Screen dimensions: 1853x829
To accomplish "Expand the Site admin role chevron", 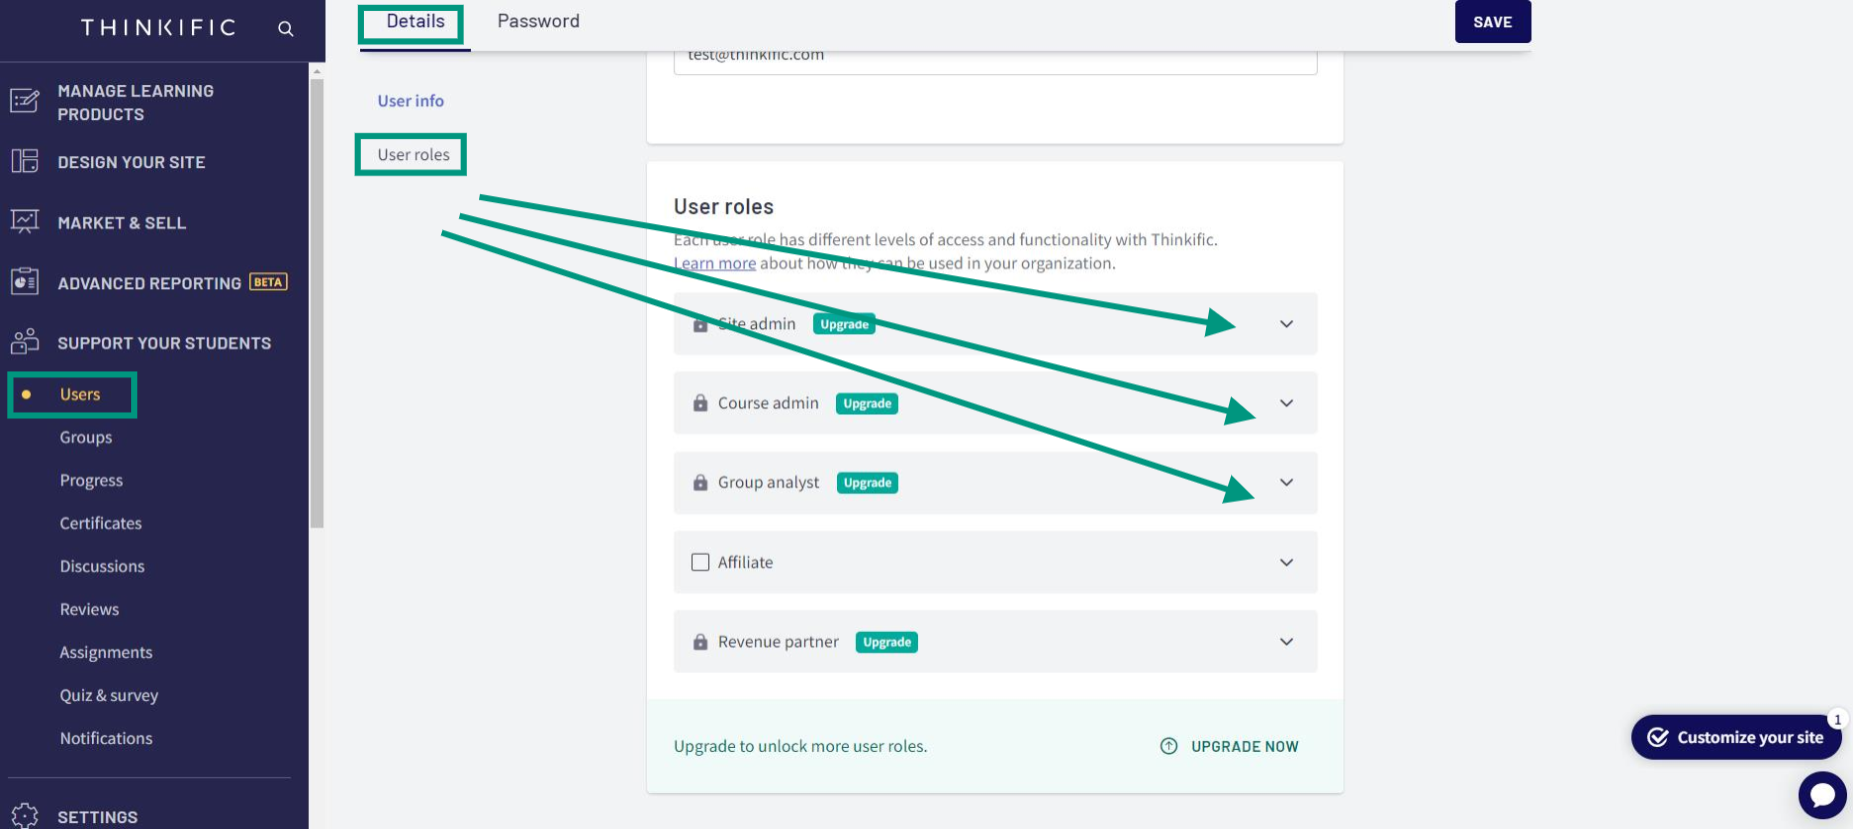I will pos(1286,324).
